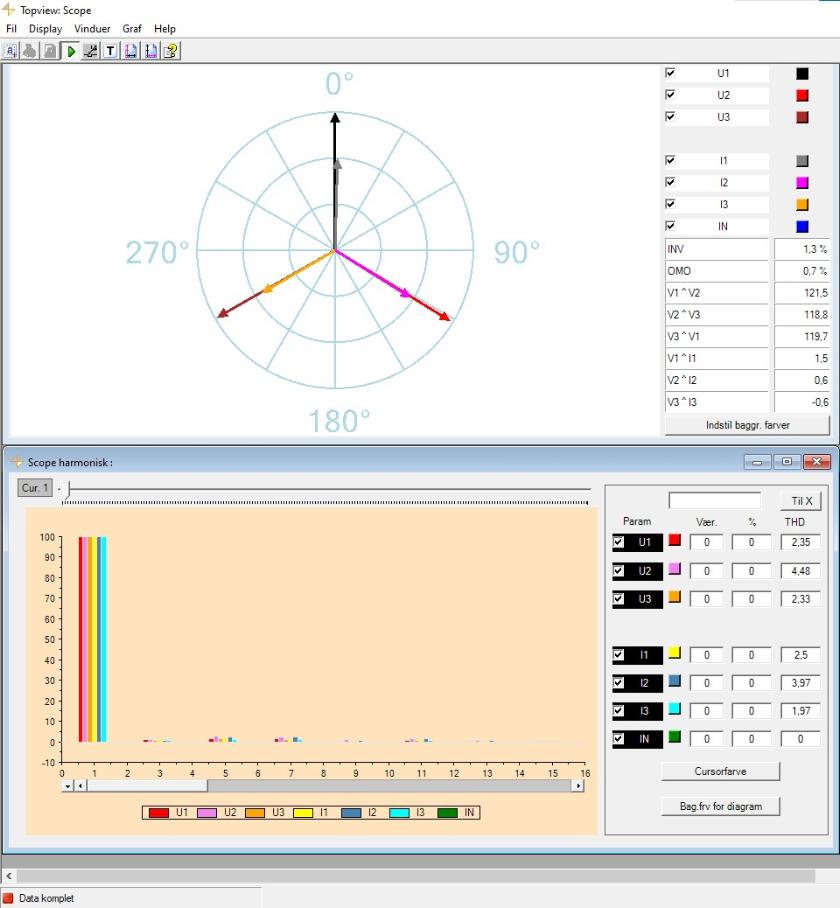The height and width of the screenshot is (908, 840).
Task: Click the horizontal cursor measurement toolbar icon
Action: [131, 51]
